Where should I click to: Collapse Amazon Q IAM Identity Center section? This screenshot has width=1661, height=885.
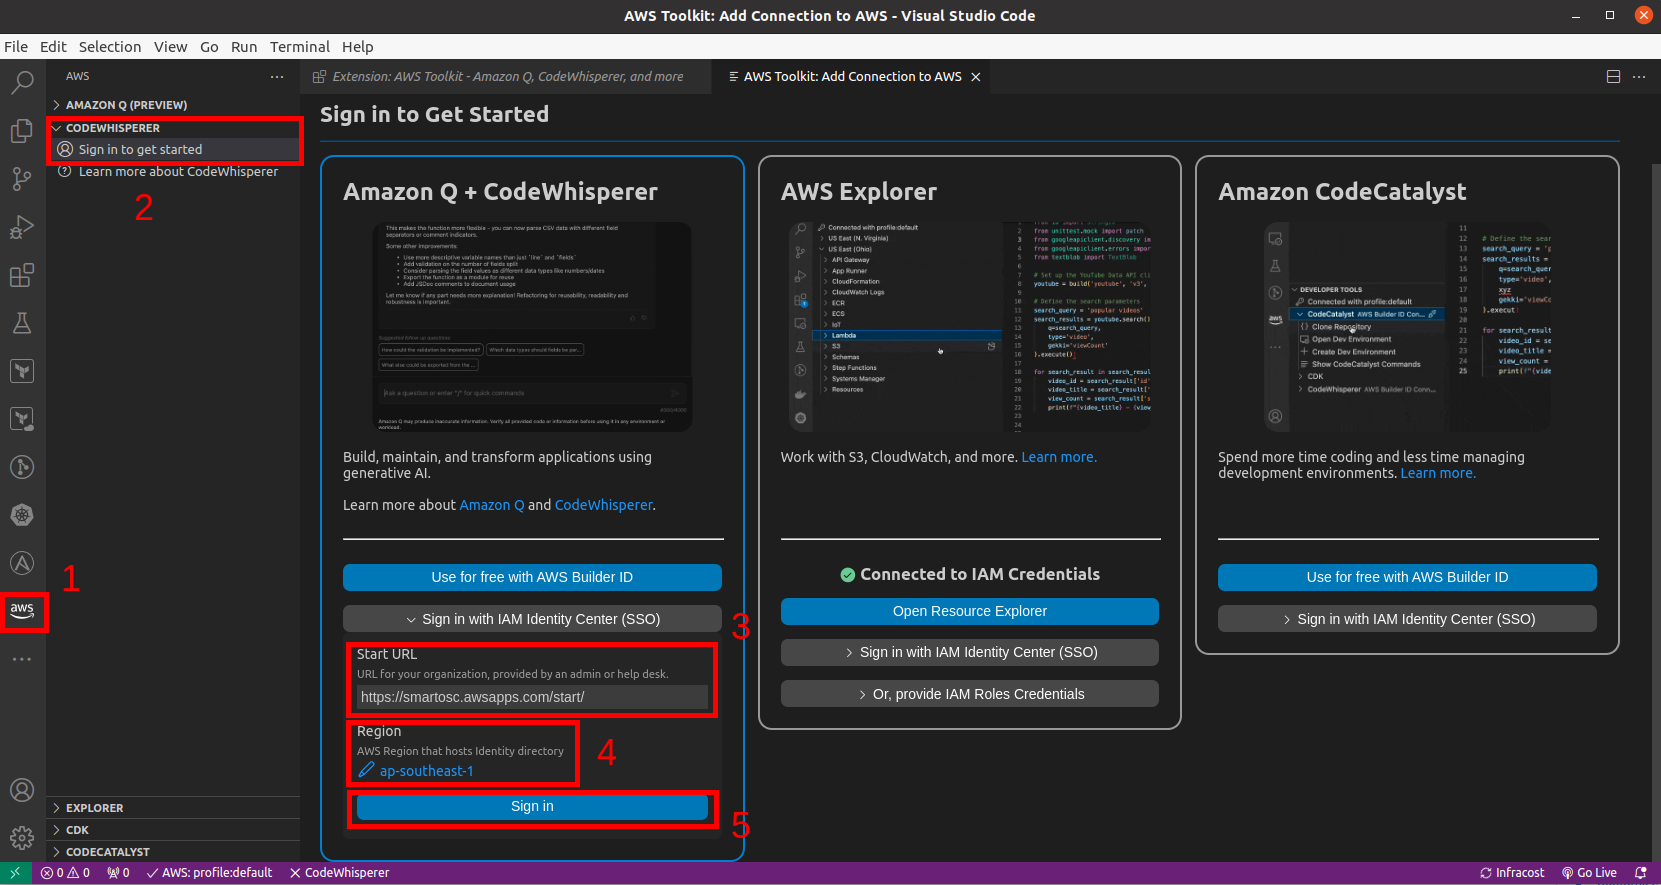coord(532,619)
